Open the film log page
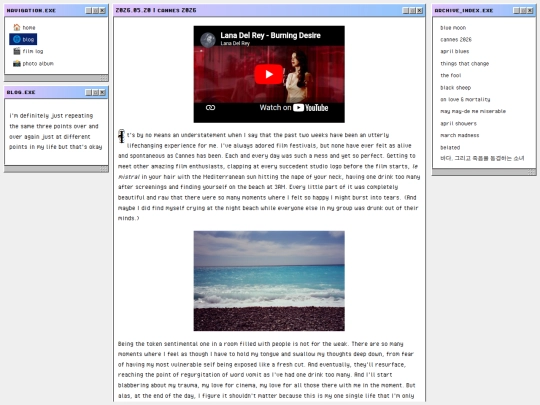 point(33,51)
